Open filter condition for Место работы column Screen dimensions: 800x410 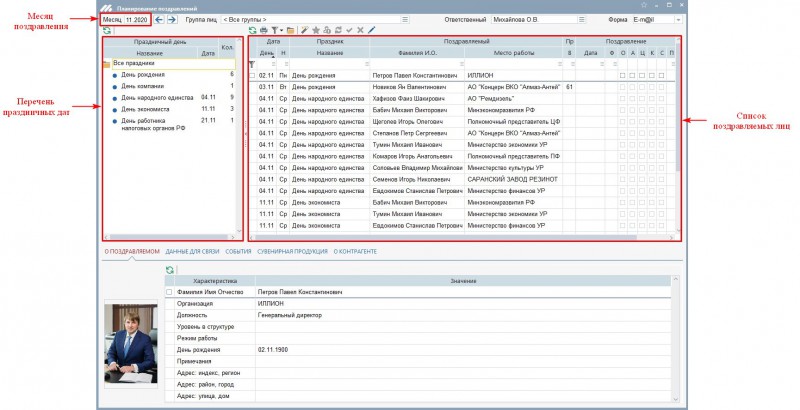pos(560,64)
